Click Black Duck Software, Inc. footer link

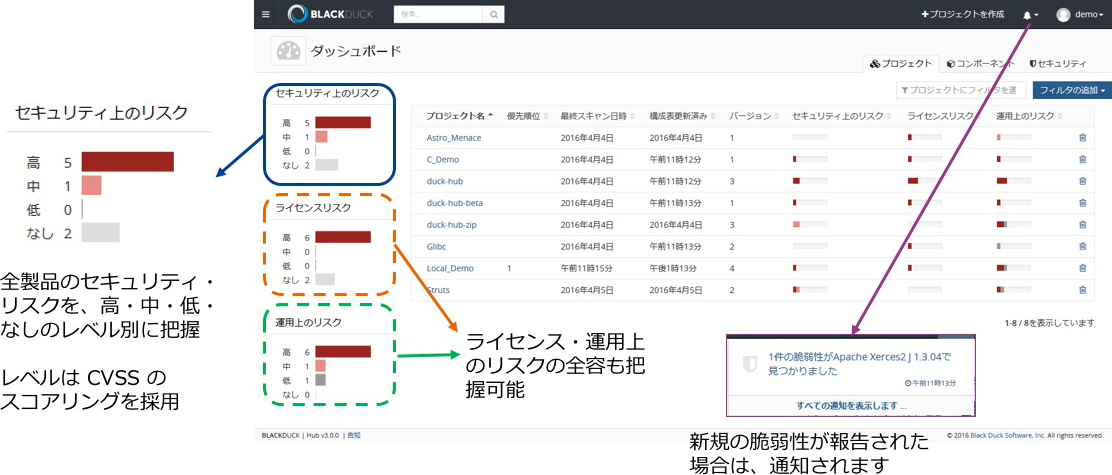click(1010, 435)
